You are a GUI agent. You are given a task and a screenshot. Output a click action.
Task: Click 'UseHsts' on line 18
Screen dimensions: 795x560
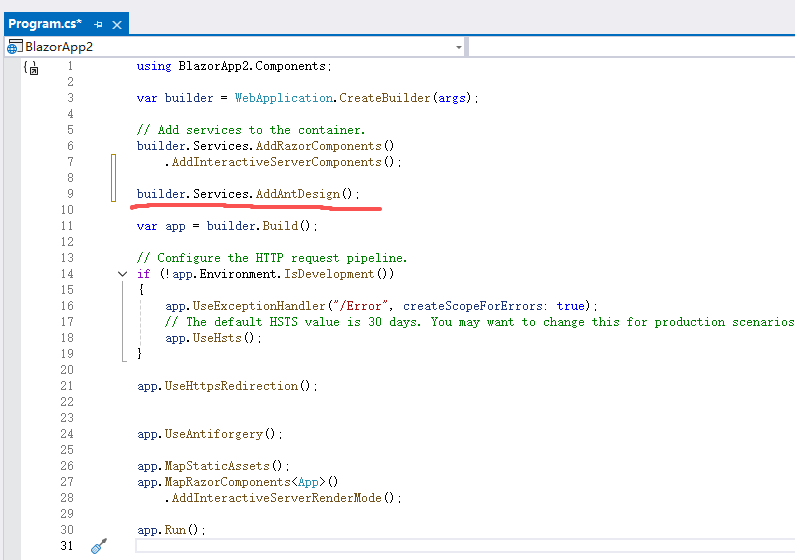[217, 338]
